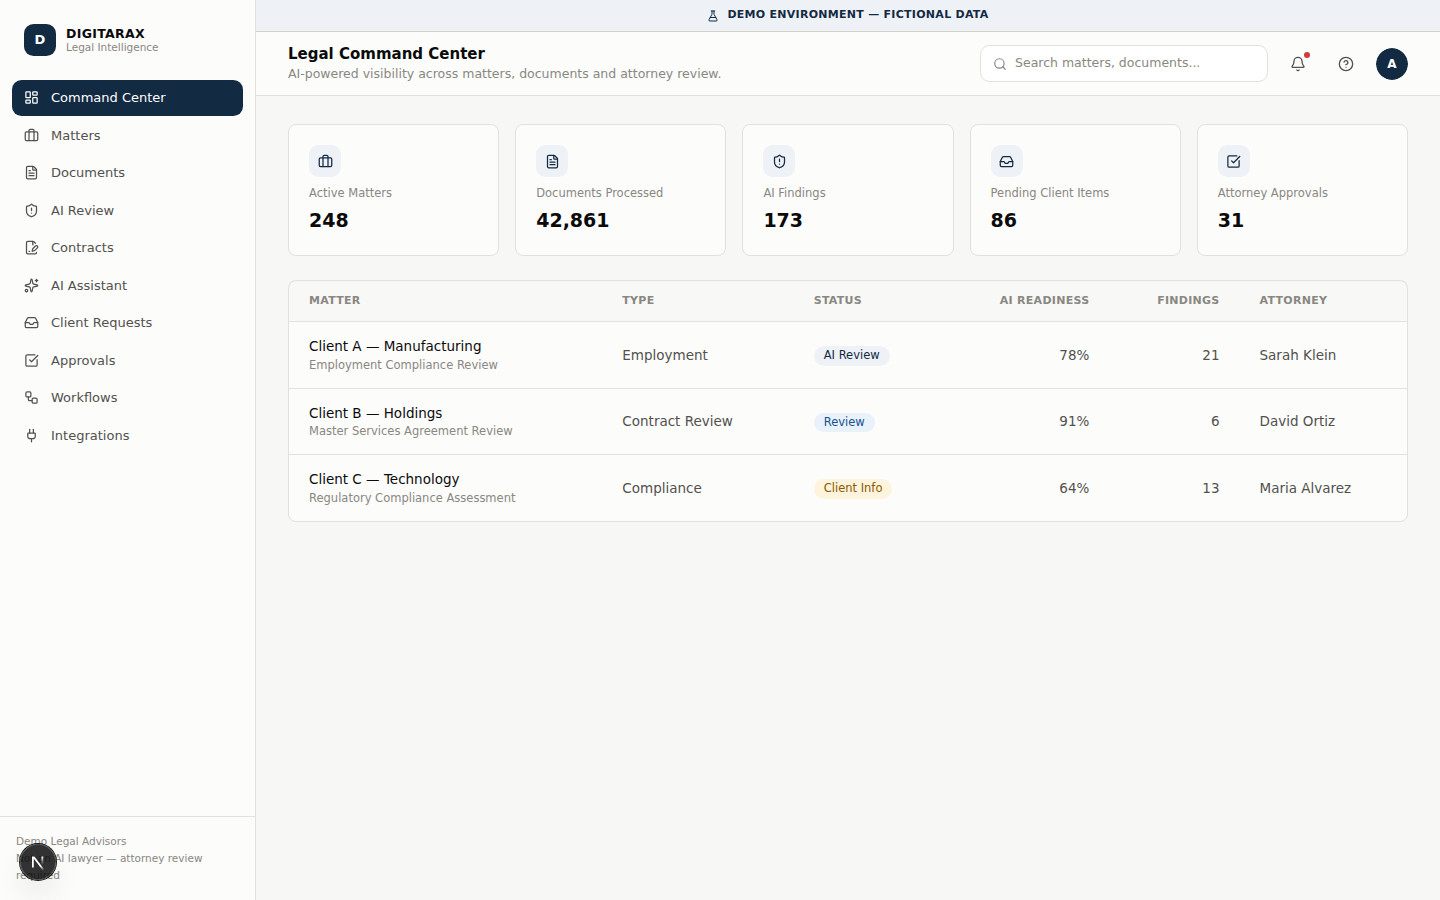Click the Legal Command Center heading
The width and height of the screenshot is (1440, 900).
[x=386, y=54]
